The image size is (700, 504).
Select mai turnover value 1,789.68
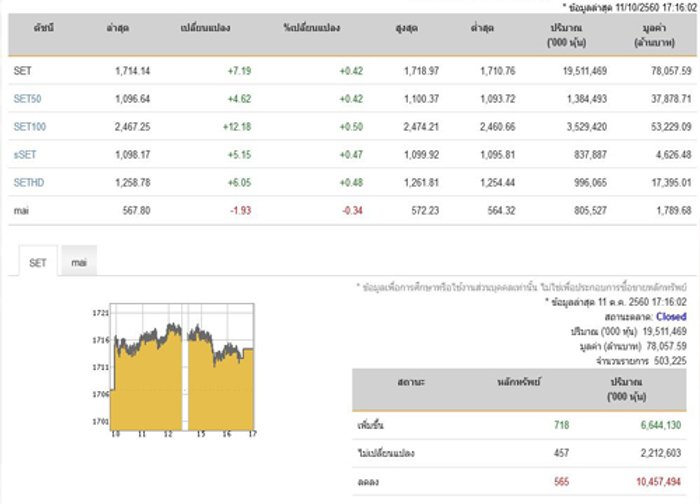(x=674, y=210)
